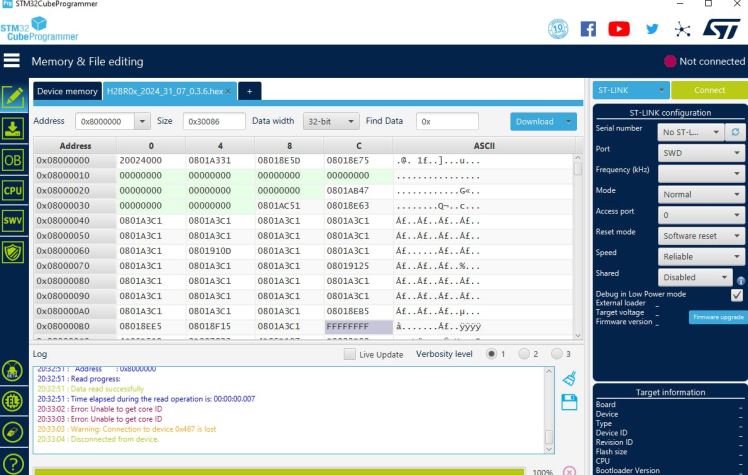The height and width of the screenshot is (475, 748).
Task: Open the OB option bytes panel
Action: tap(13, 160)
